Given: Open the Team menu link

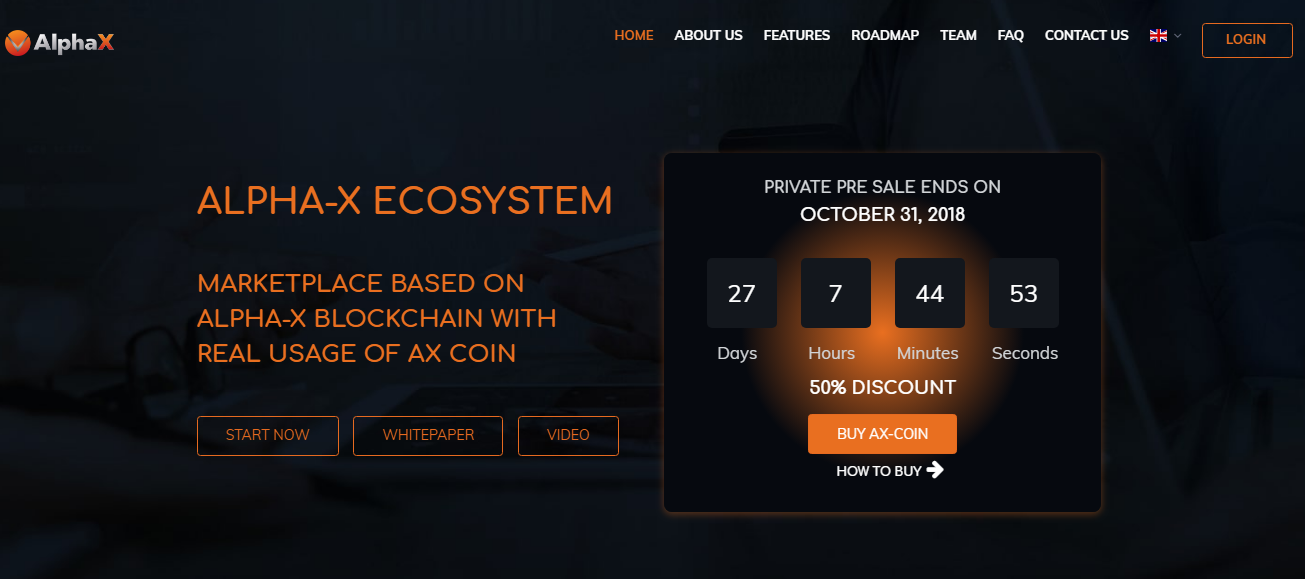Looking at the screenshot, I should click(x=958, y=35).
